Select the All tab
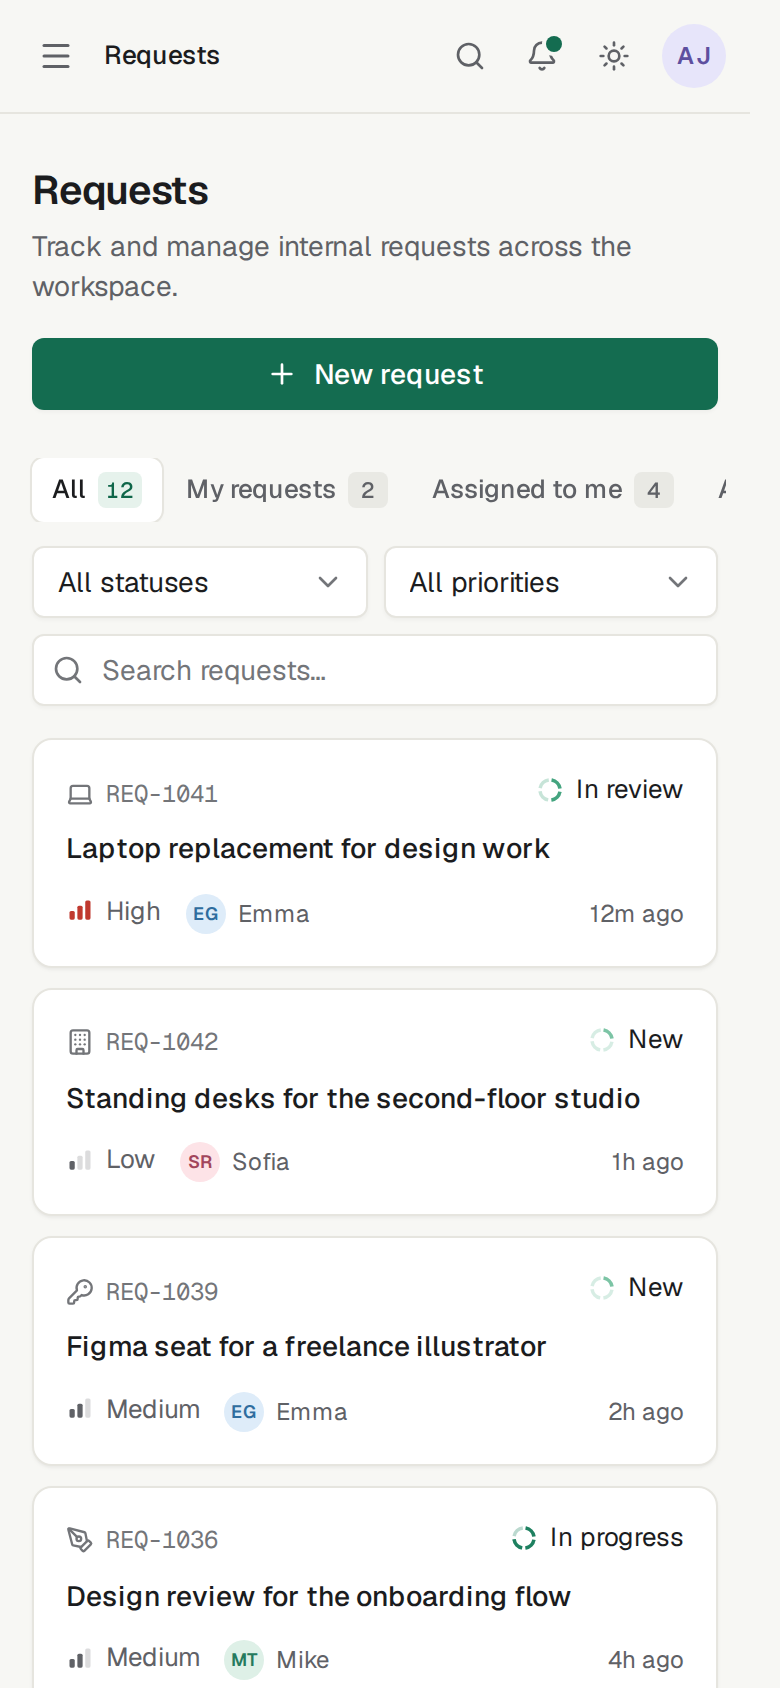The width and height of the screenshot is (780, 1688). pyautogui.click(x=97, y=490)
